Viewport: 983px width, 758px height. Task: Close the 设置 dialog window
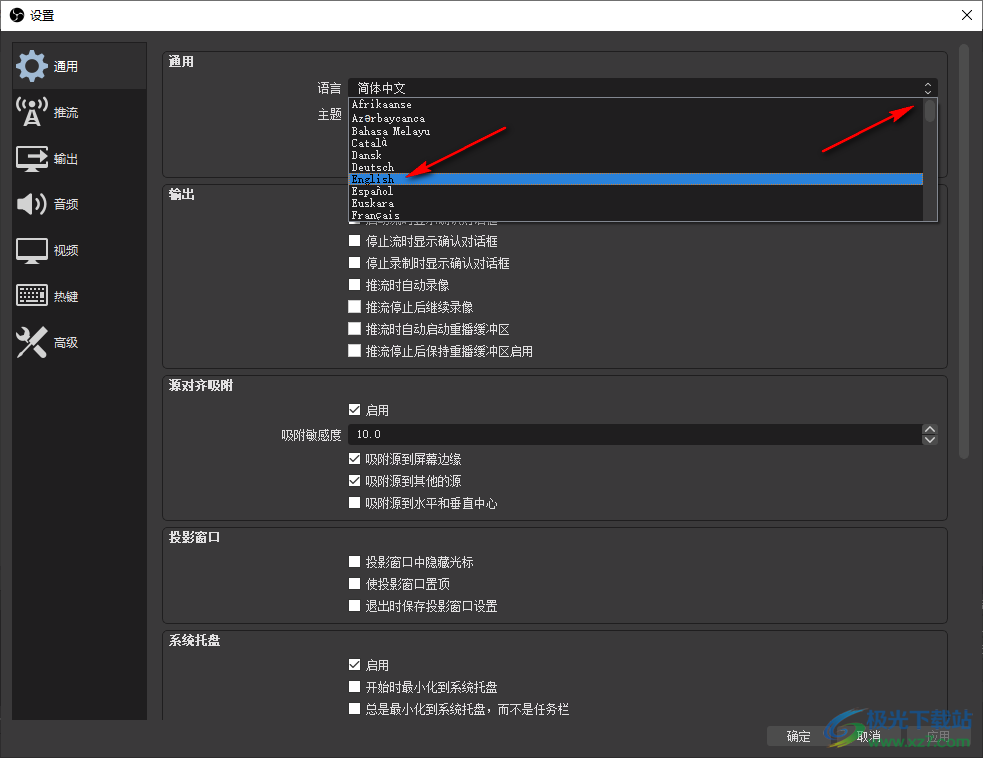pos(967,15)
